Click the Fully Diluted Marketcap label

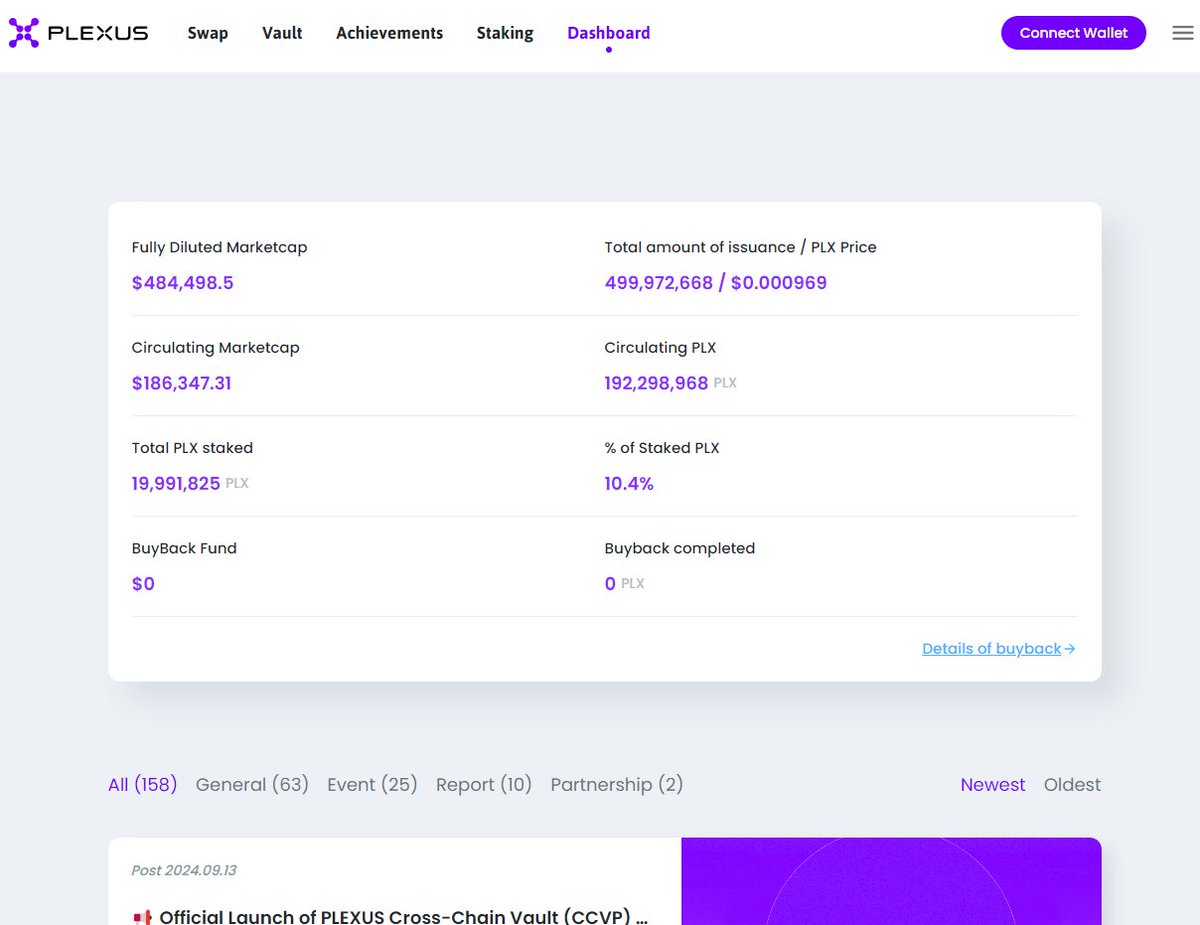pos(219,247)
